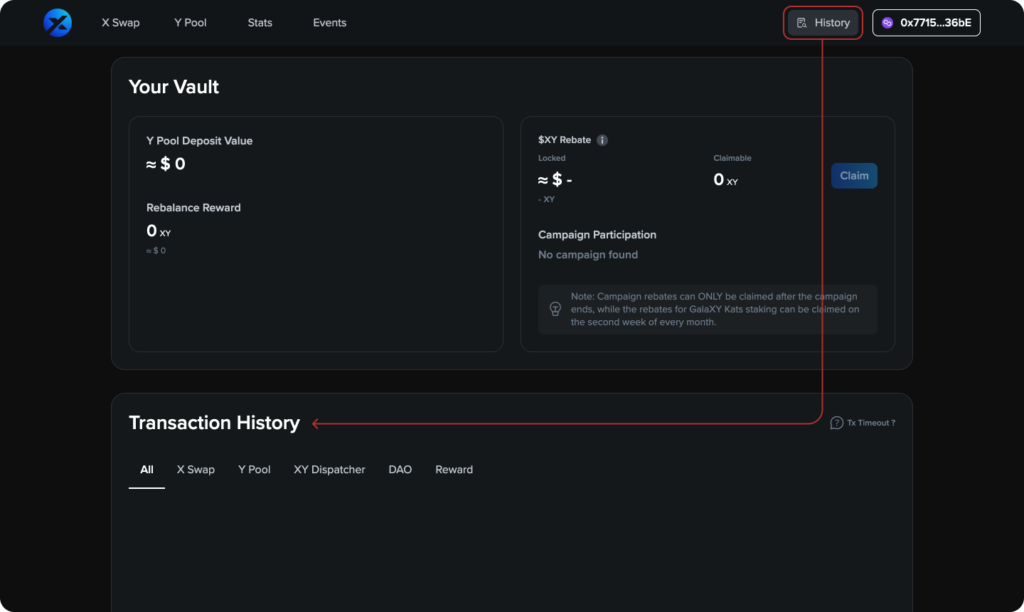Switch to the XY Dispatcher tab
This screenshot has height=612, width=1024.
[x=329, y=470]
